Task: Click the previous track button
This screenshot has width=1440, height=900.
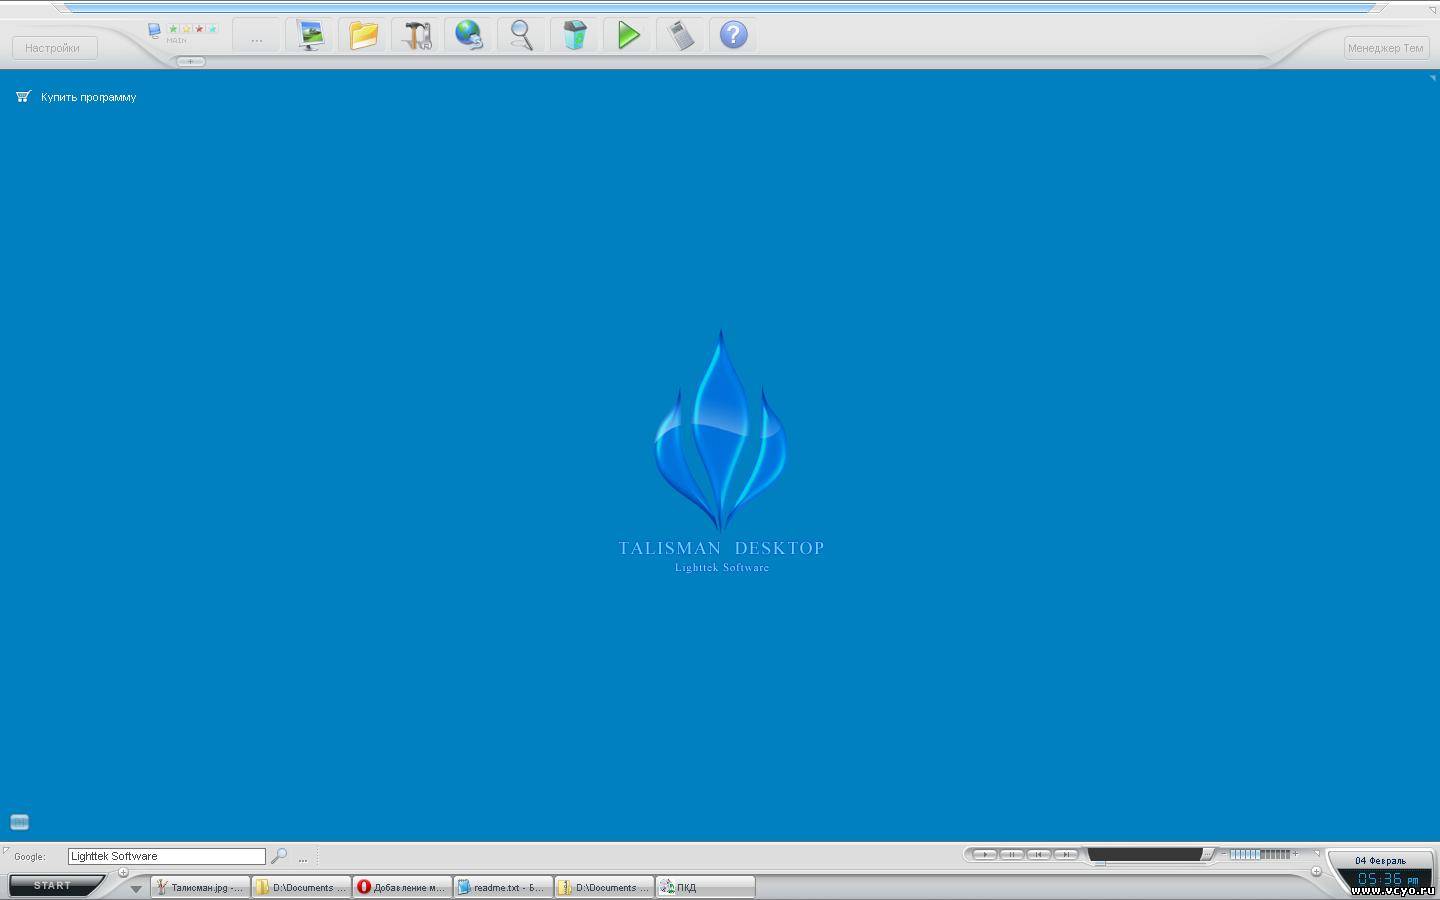Action: click(x=1039, y=854)
